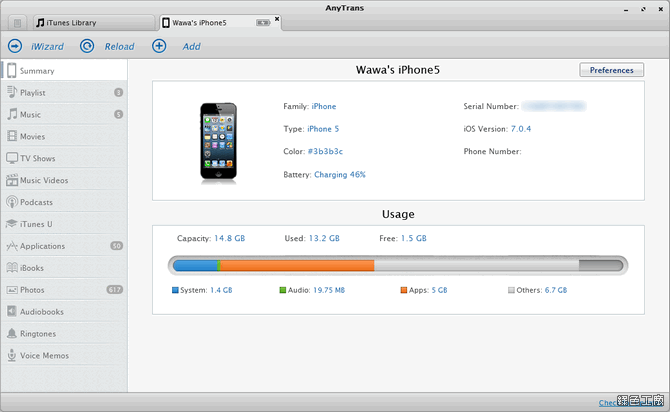Viewport: 670px width, 412px height.
Task: Click the Add label in toolbar
Action: point(191,46)
